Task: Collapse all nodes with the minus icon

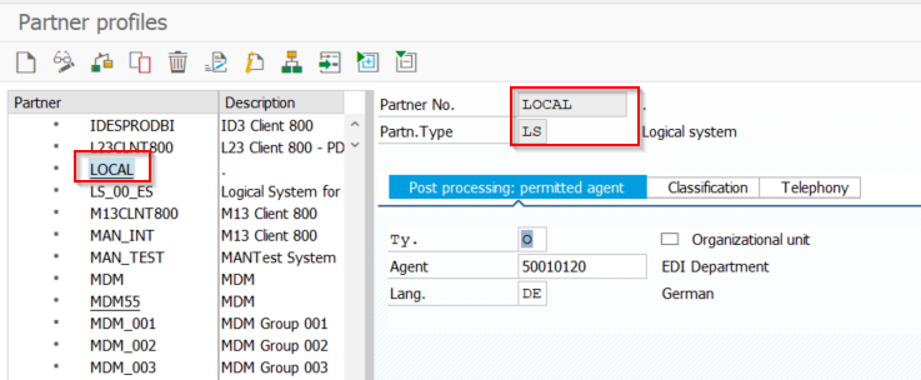Action: pos(406,62)
